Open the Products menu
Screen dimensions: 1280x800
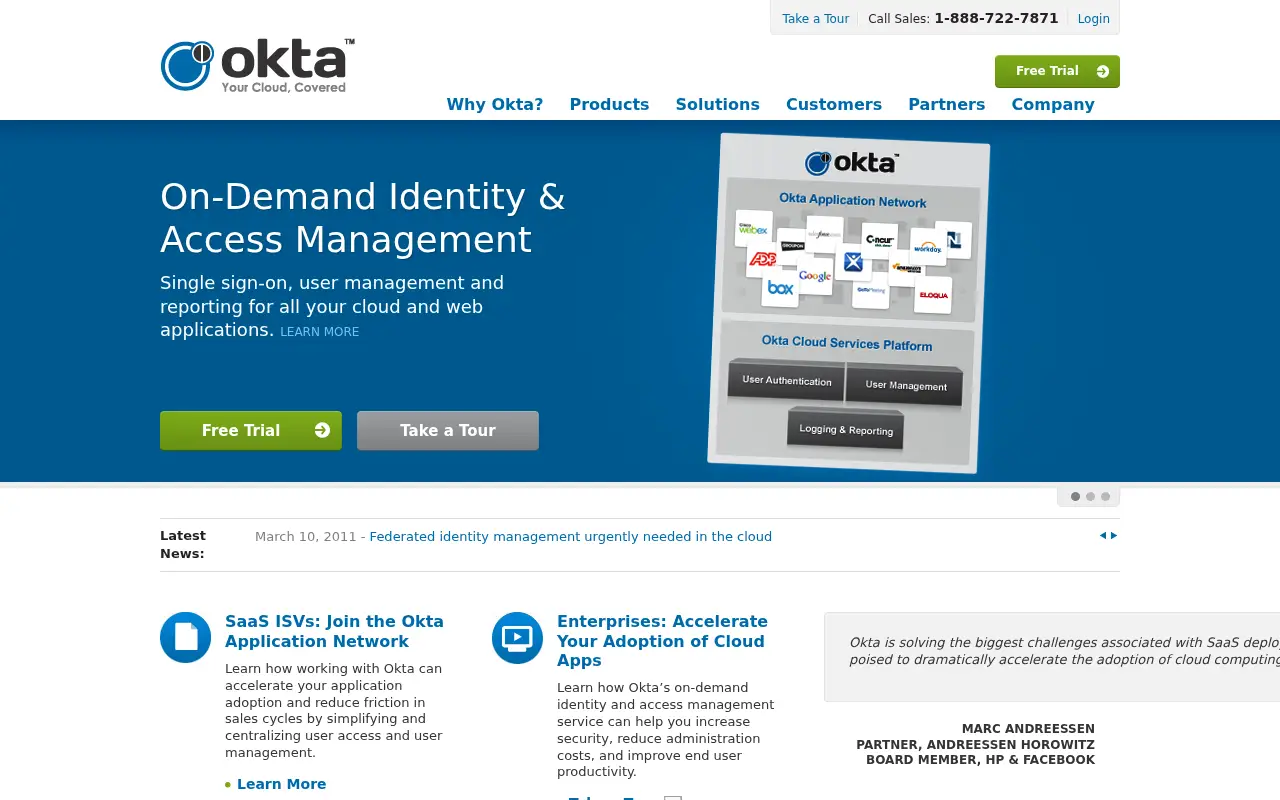point(609,104)
